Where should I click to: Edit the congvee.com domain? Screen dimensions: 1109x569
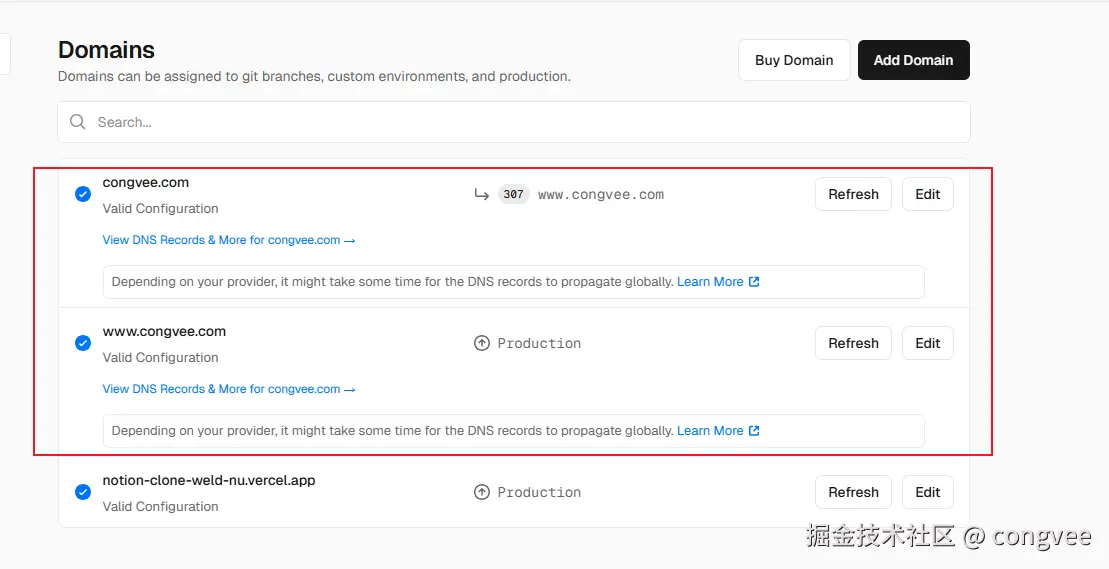click(x=927, y=194)
